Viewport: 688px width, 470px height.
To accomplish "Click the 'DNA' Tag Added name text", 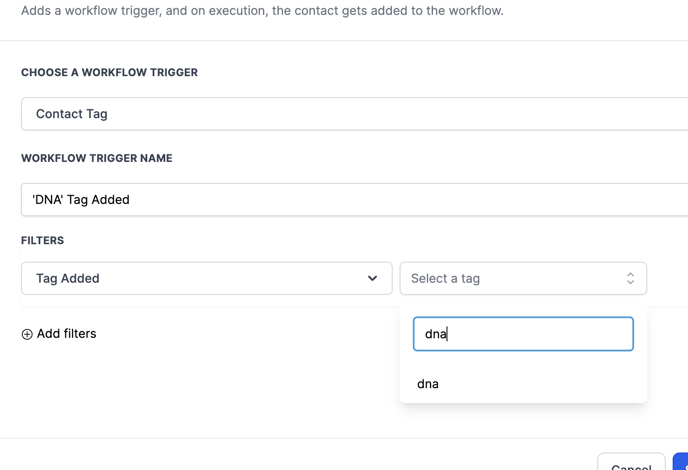I will tap(81, 199).
